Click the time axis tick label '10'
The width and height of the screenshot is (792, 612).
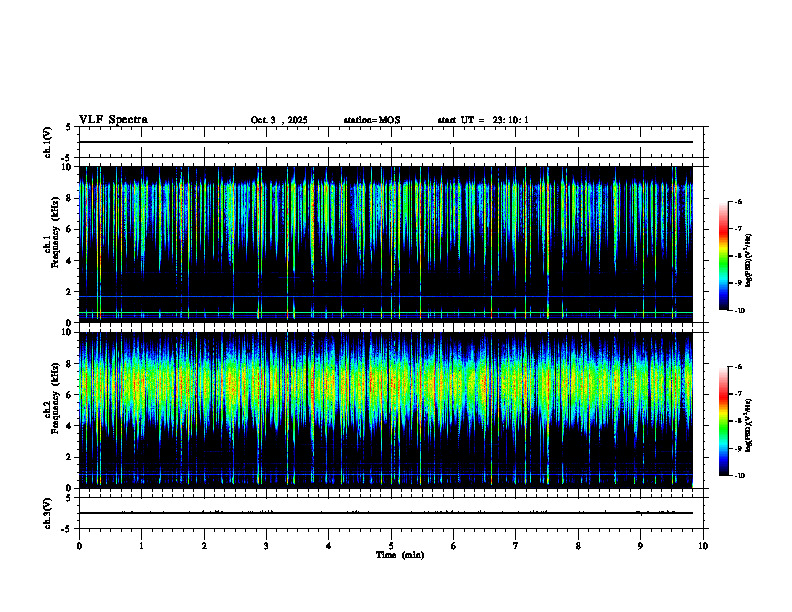(x=703, y=546)
